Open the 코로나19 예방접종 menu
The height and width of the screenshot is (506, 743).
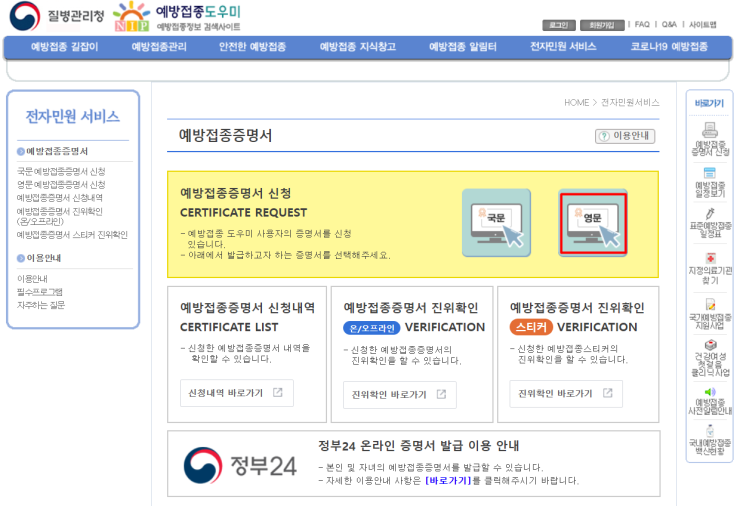[x=669, y=46]
